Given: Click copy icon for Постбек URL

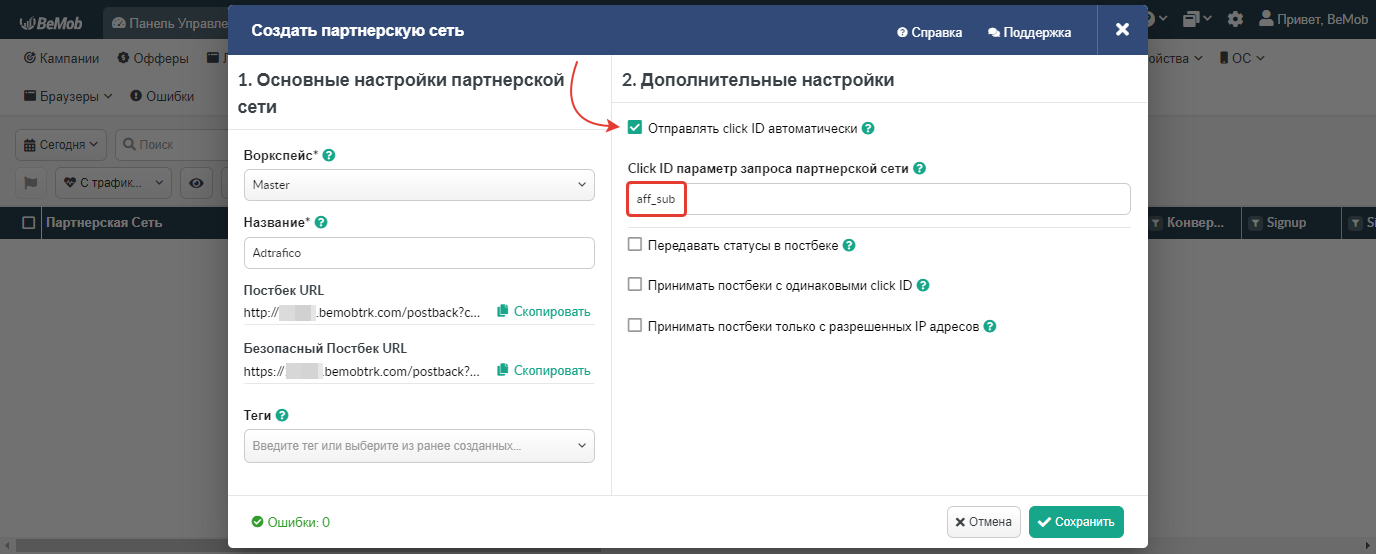Looking at the screenshot, I should 503,311.
